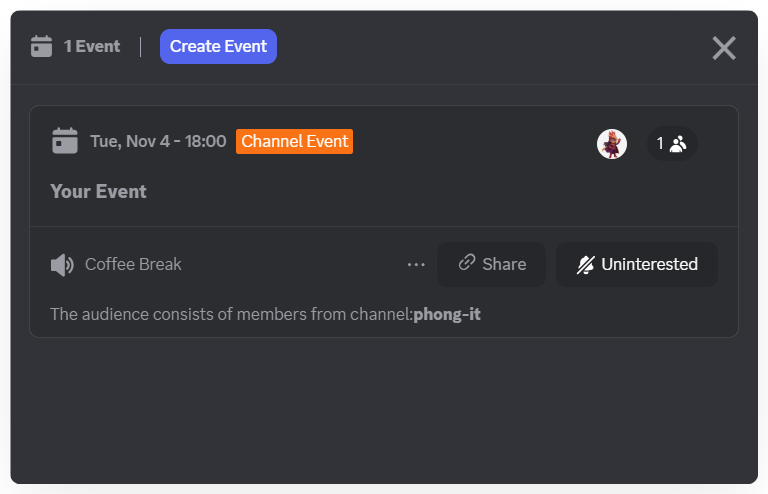768x494 pixels.
Task: Click the Tue, Nov 4 - 18:00 date
Action: point(158,141)
